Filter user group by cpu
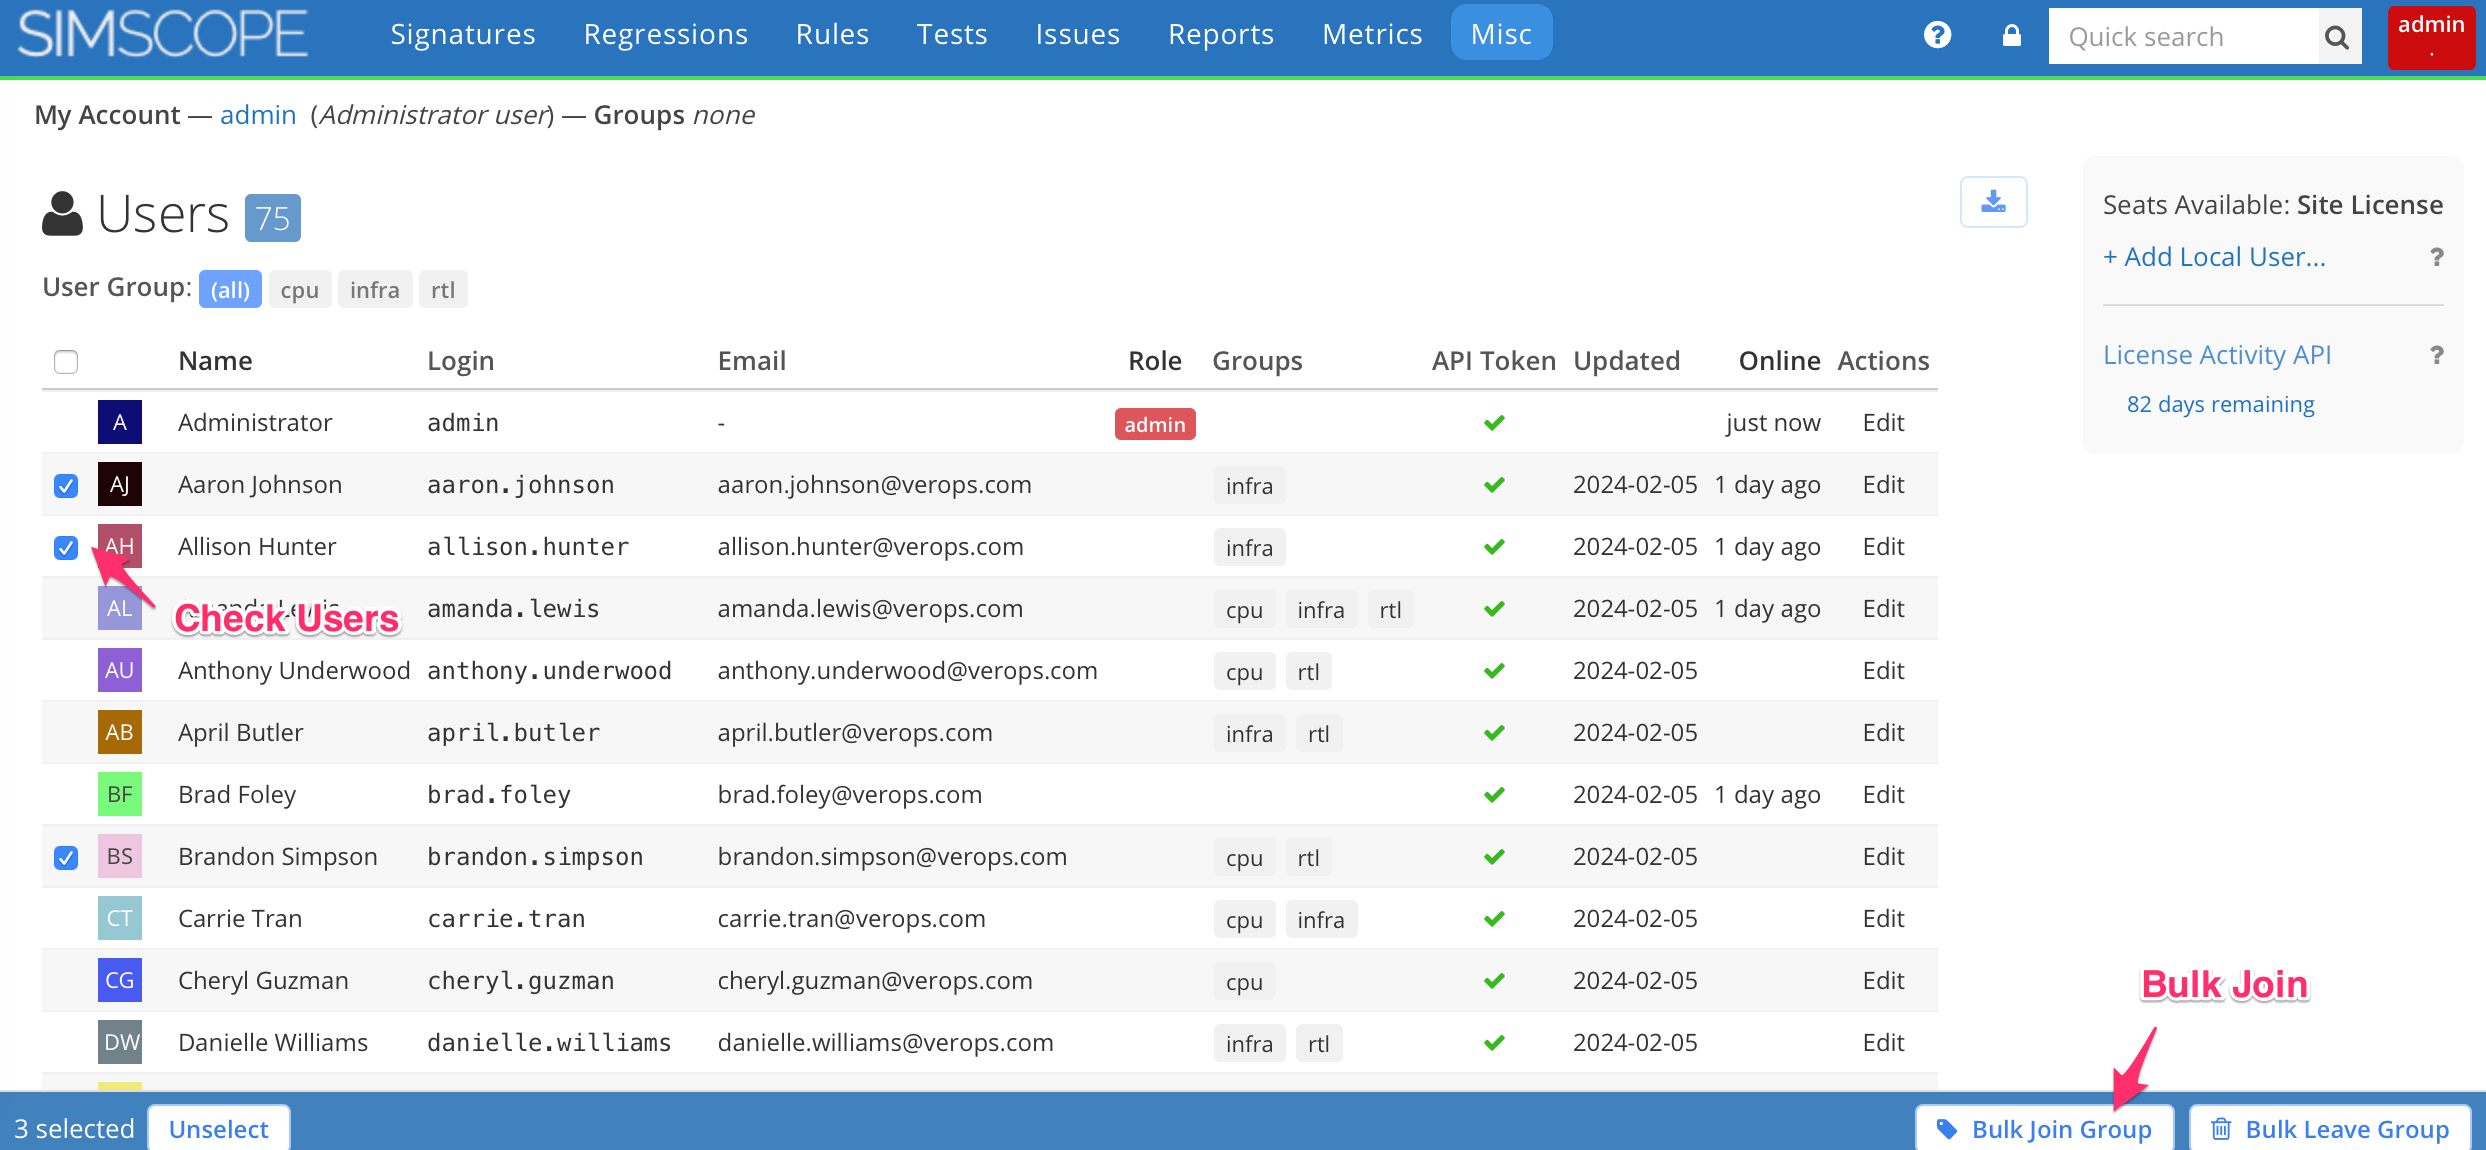This screenshot has width=2486, height=1150. pyautogui.click(x=300, y=289)
